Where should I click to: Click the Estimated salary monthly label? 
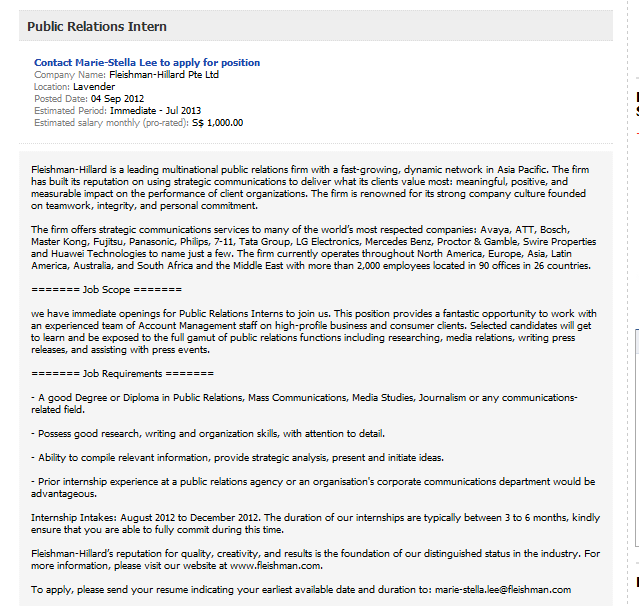click(x=111, y=123)
